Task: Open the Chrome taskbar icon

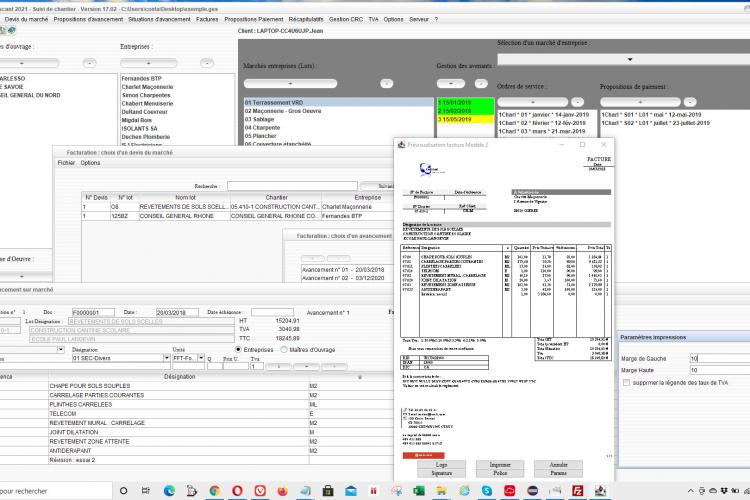Action: pyautogui.click(x=215, y=490)
